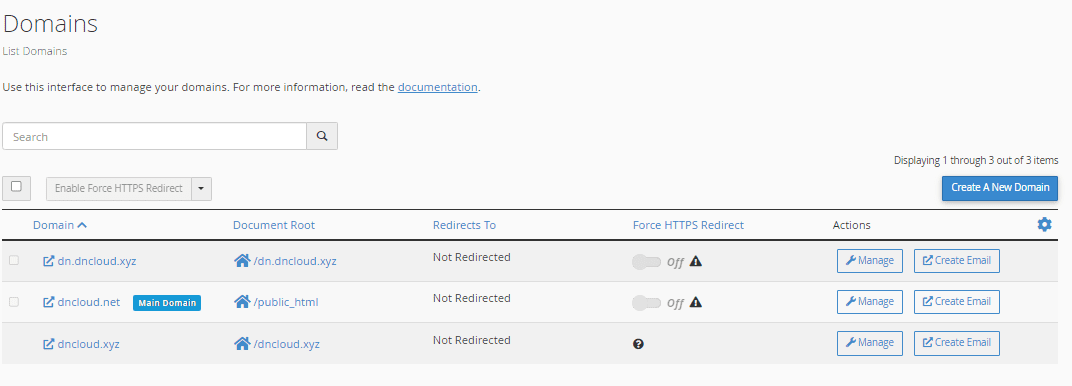
Task: Click home icon beside /dncloud.xyz root
Action: (x=242, y=343)
